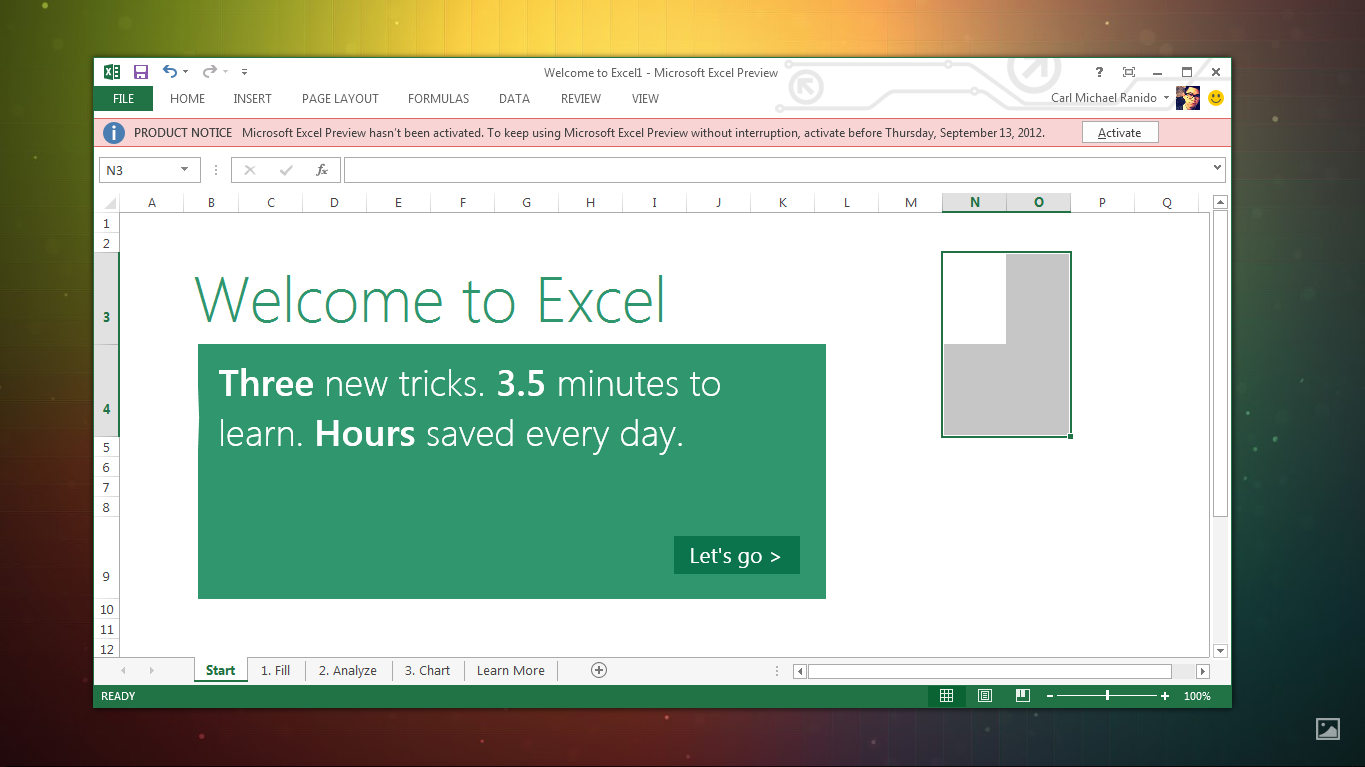
Task: Click the Ribbon Display Options icon
Action: pyautogui.click(x=1129, y=72)
